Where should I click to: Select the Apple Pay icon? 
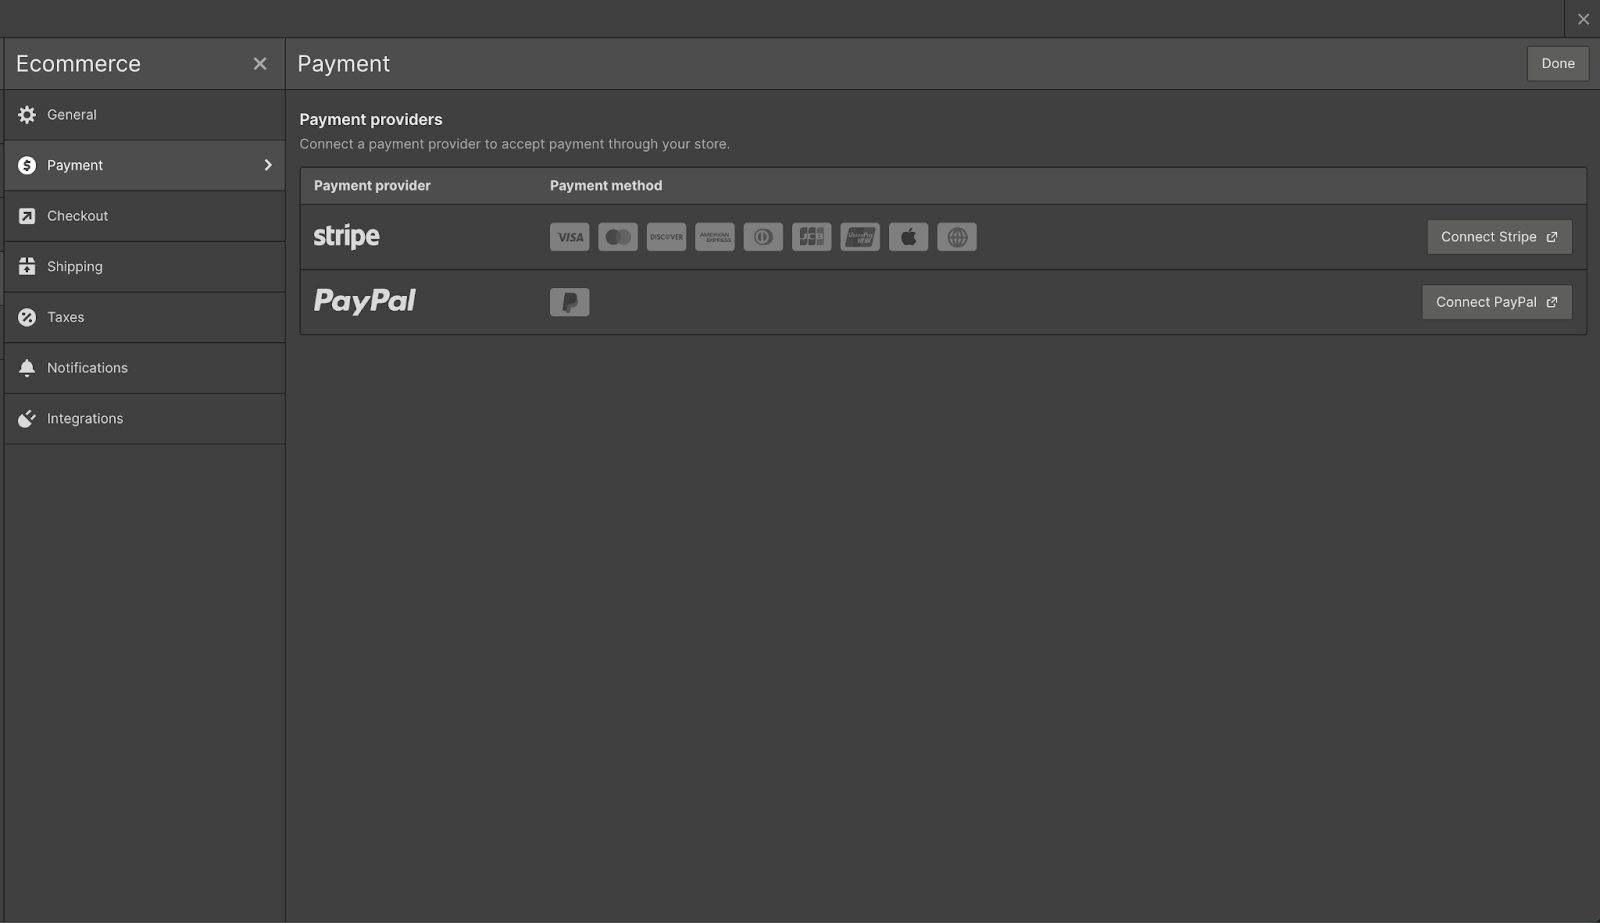[x=908, y=236]
